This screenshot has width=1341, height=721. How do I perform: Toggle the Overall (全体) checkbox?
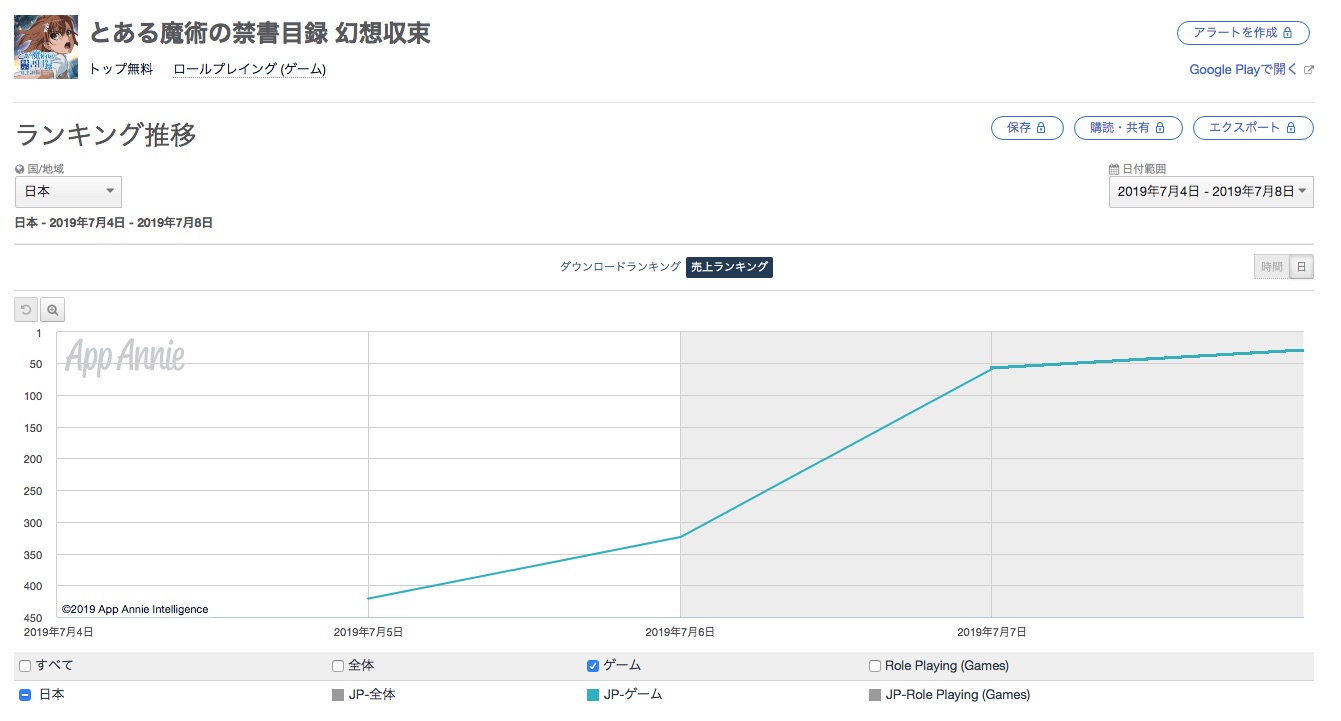(x=338, y=666)
